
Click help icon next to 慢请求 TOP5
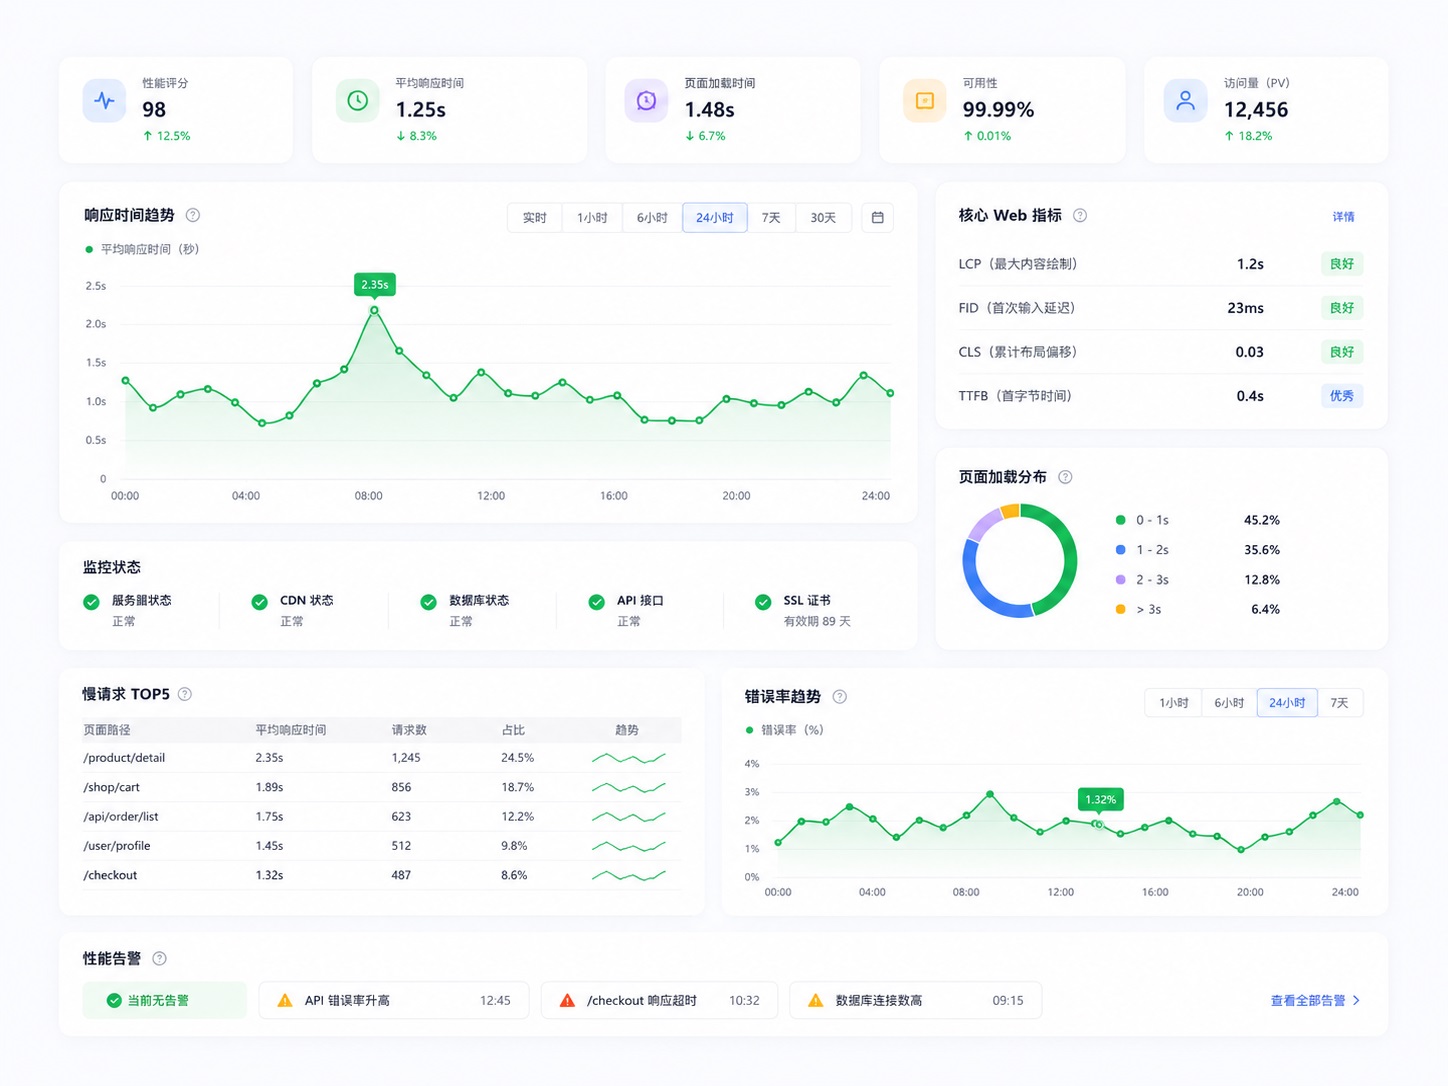click(185, 694)
